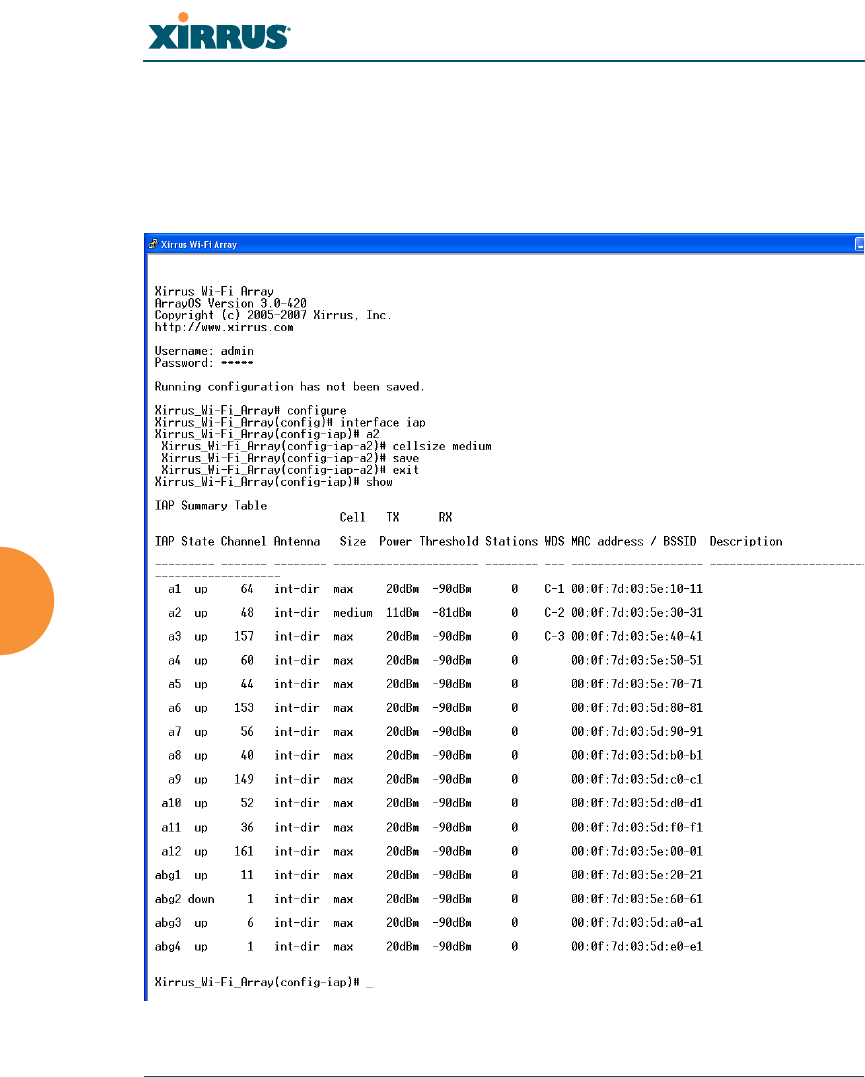Click channel '64' in the a1 row

tap(247, 589)
